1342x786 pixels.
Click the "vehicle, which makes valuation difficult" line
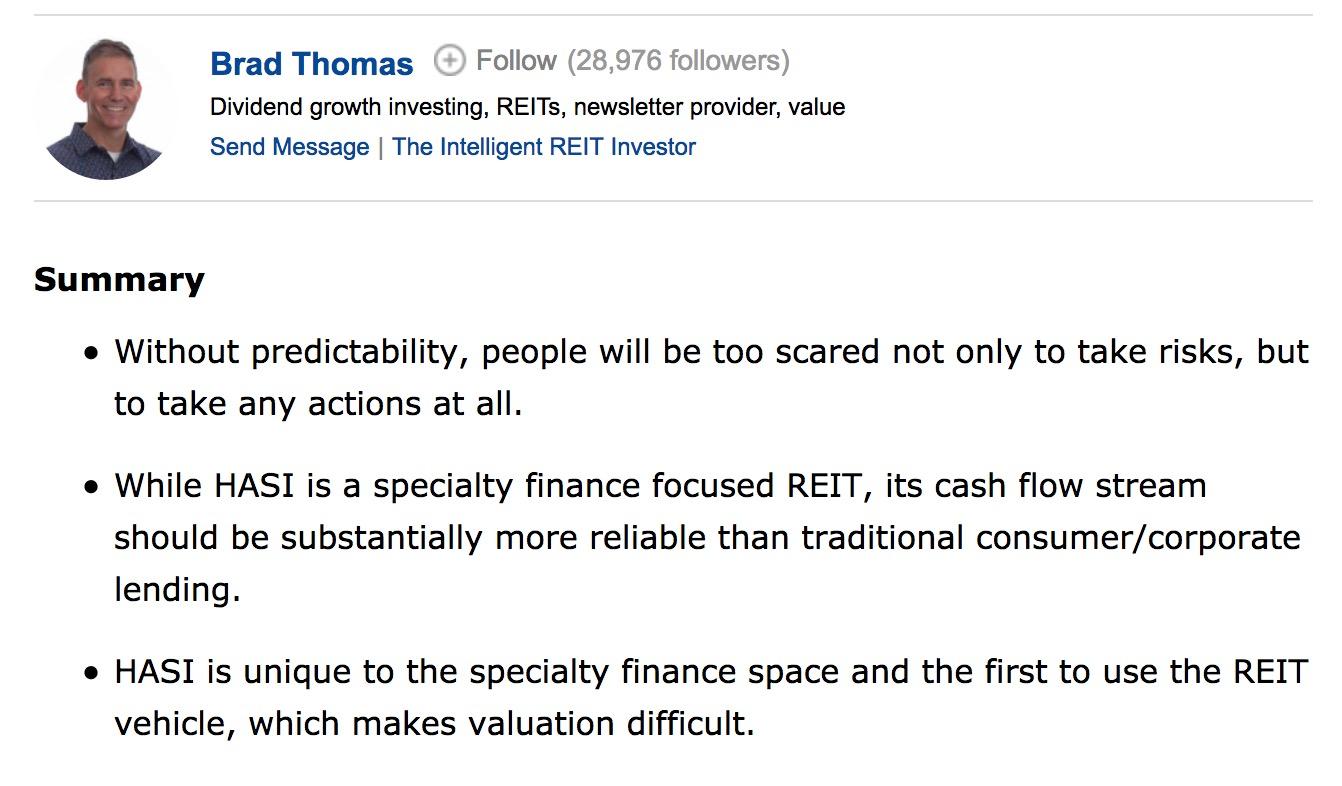(x=434, y=723)
